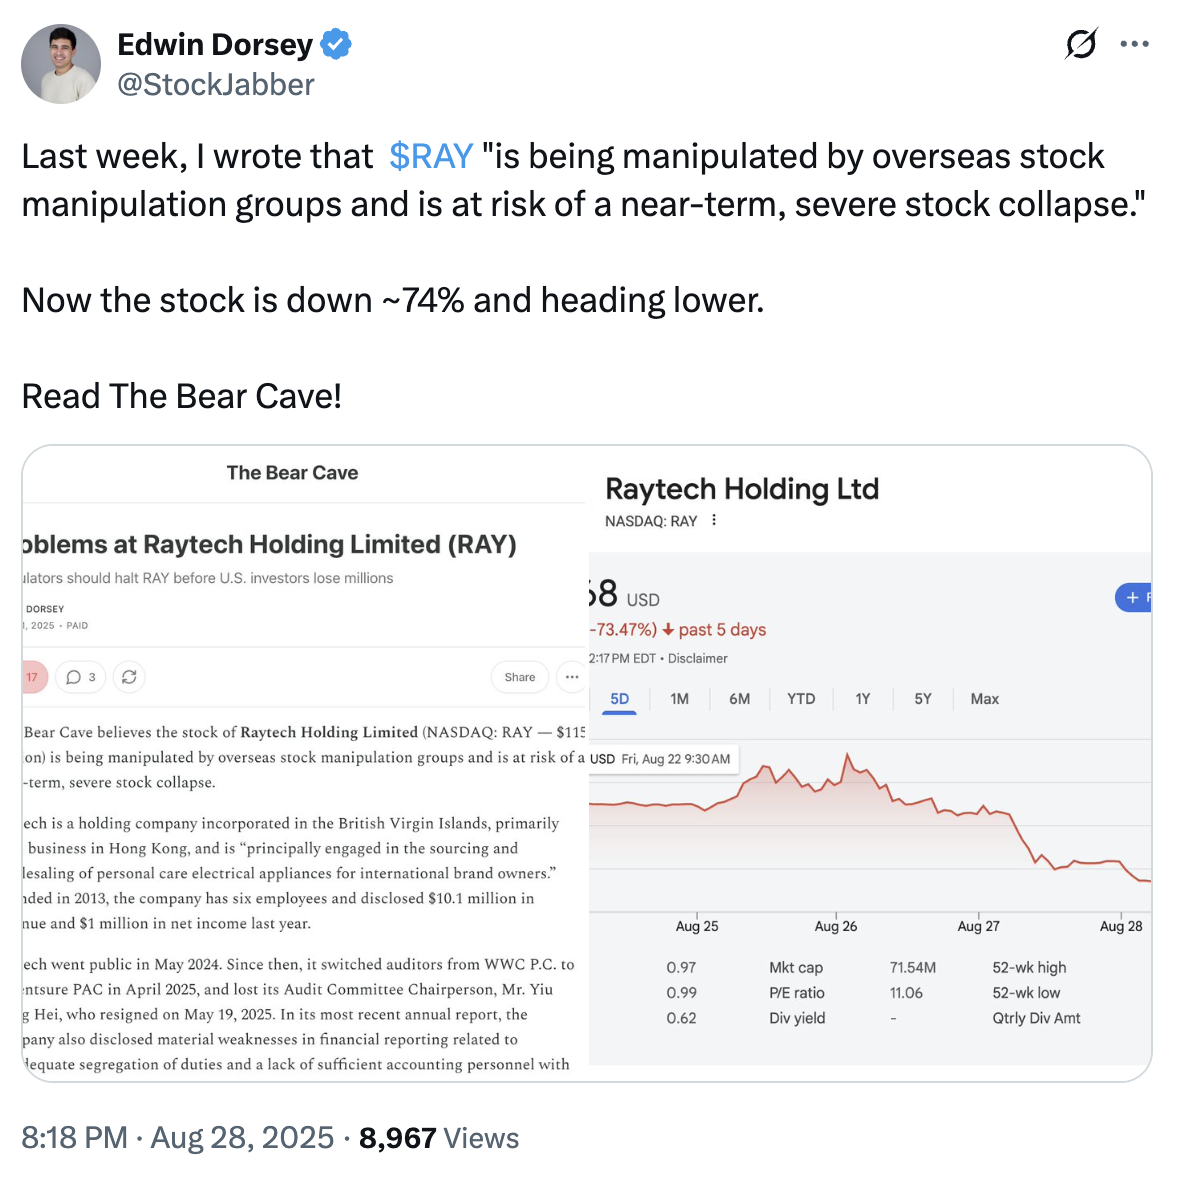Select the 5D chart range tab
The image size is (1180, 1180).
pos(620,699)
